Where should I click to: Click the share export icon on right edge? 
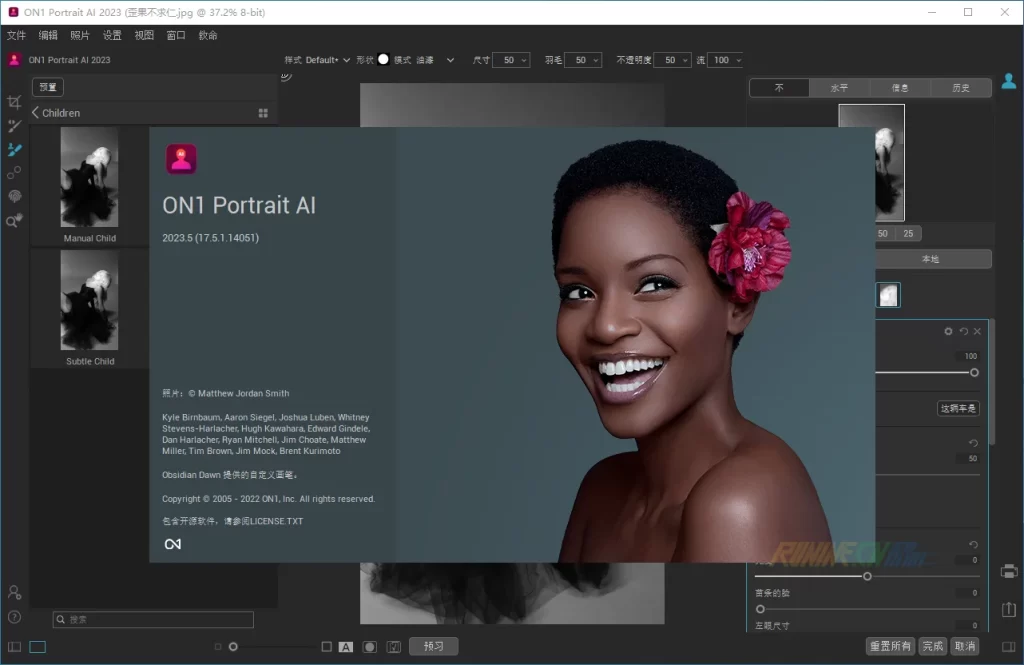[x=1009, y=610]
